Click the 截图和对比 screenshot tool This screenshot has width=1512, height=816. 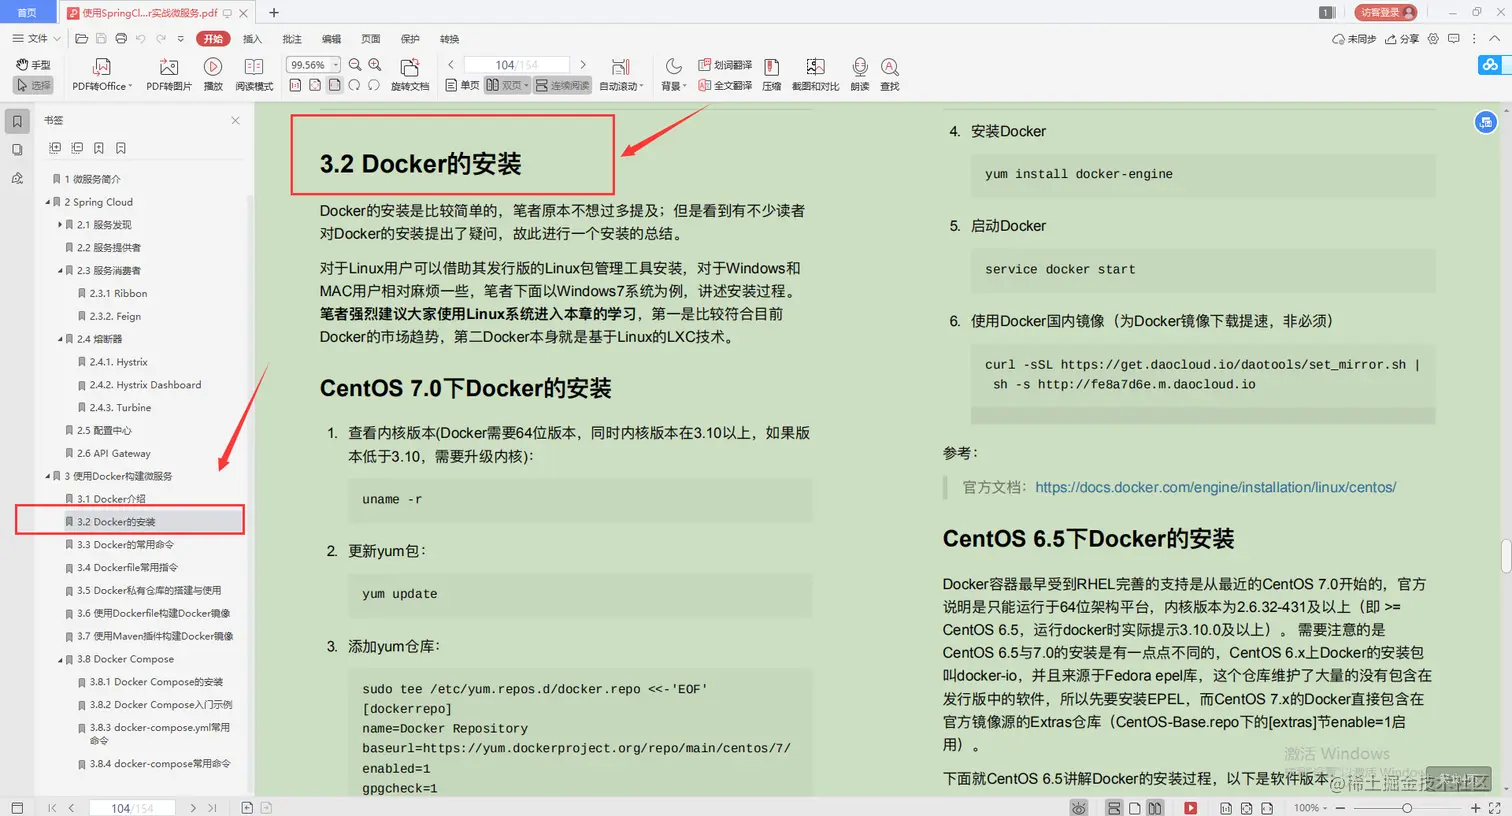point(821,72)
